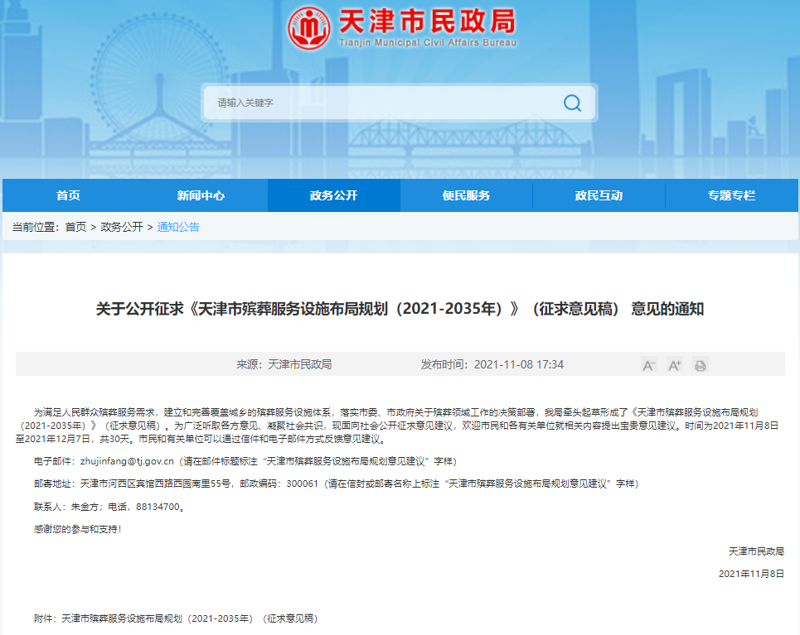Screen dimensions: 800x635
Task: Click the A+ font size increase icon
Action: [x=673, y=365]
